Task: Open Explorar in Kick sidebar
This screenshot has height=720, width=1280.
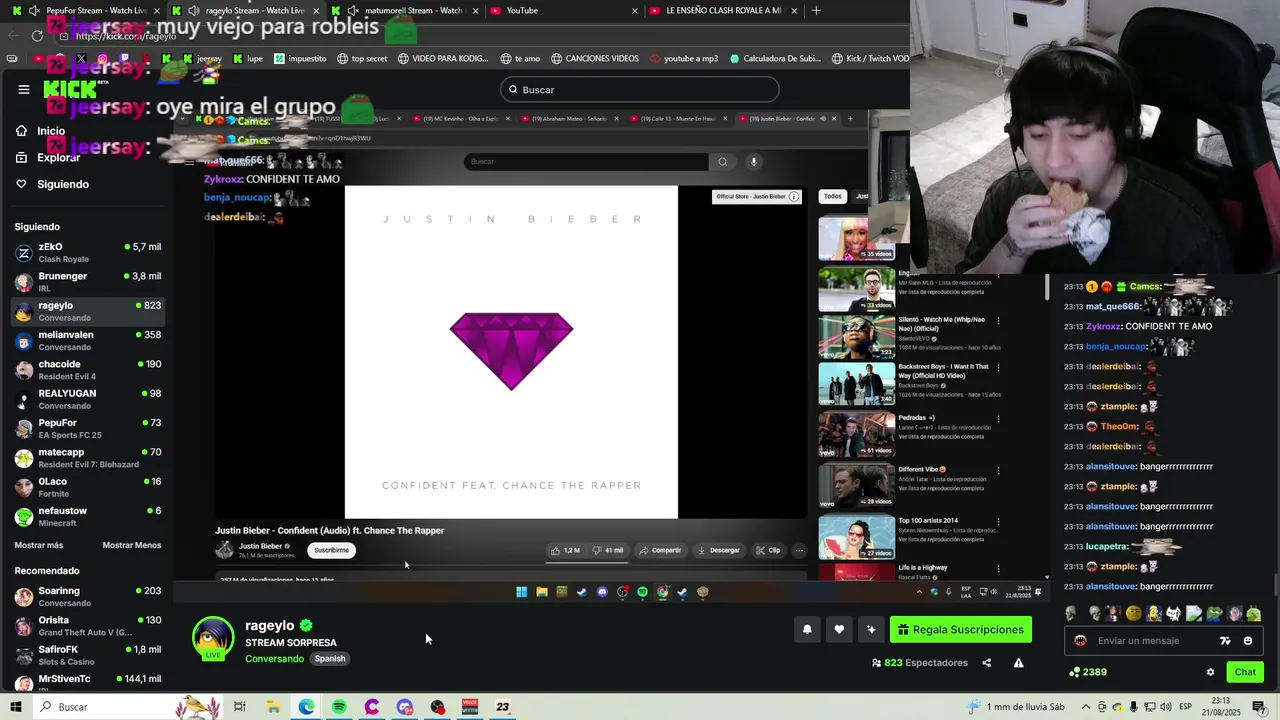Action: [47, 158]
